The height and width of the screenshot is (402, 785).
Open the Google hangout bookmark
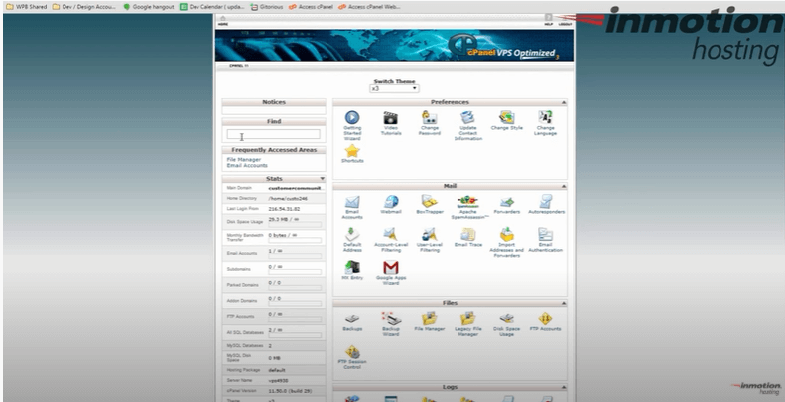[149, 7]
